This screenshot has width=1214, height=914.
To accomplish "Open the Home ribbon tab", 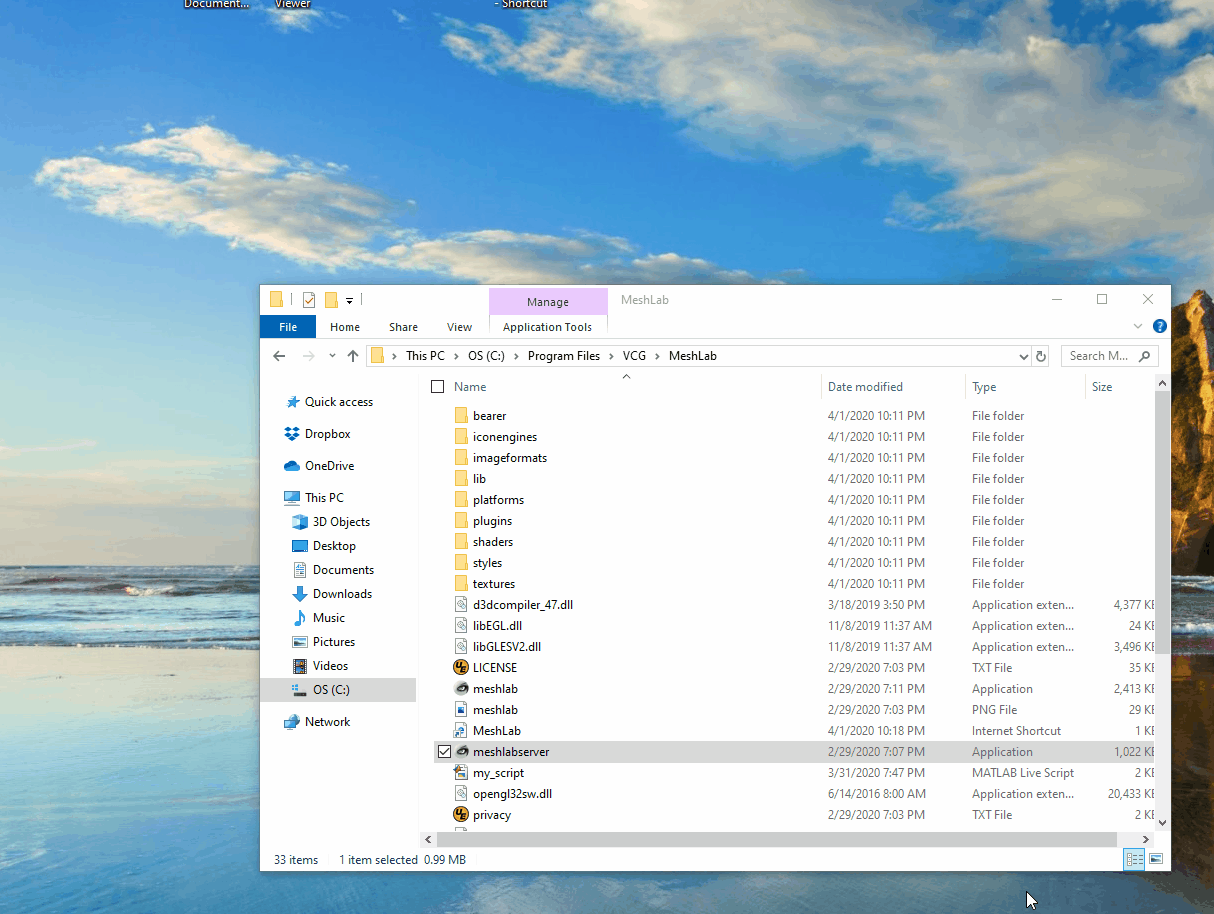I will pyautogui.click(x=345, y=327).
